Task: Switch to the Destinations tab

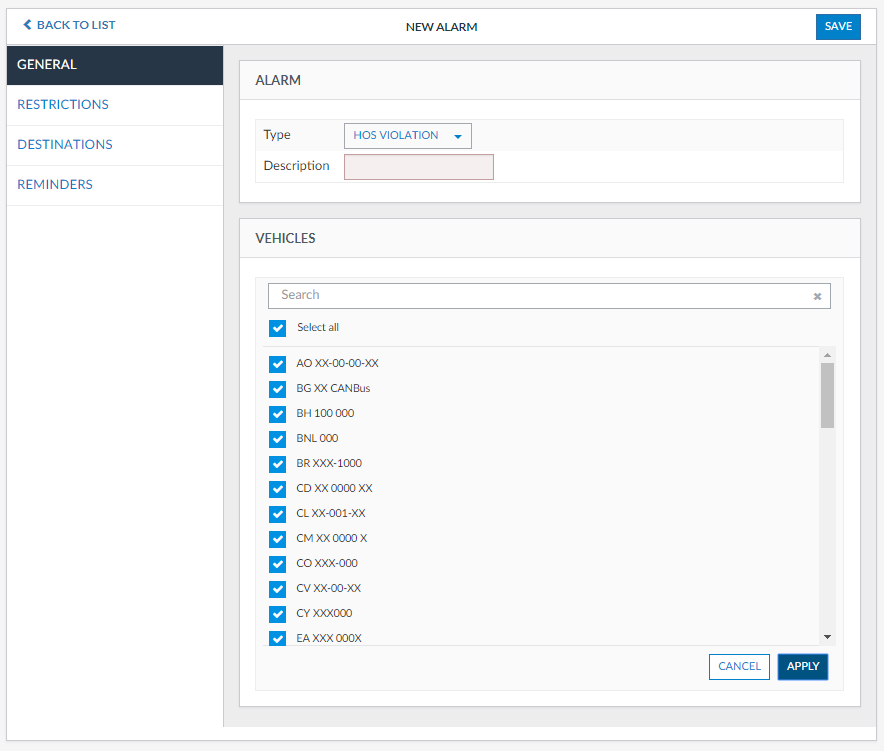Action: point(65,145)
